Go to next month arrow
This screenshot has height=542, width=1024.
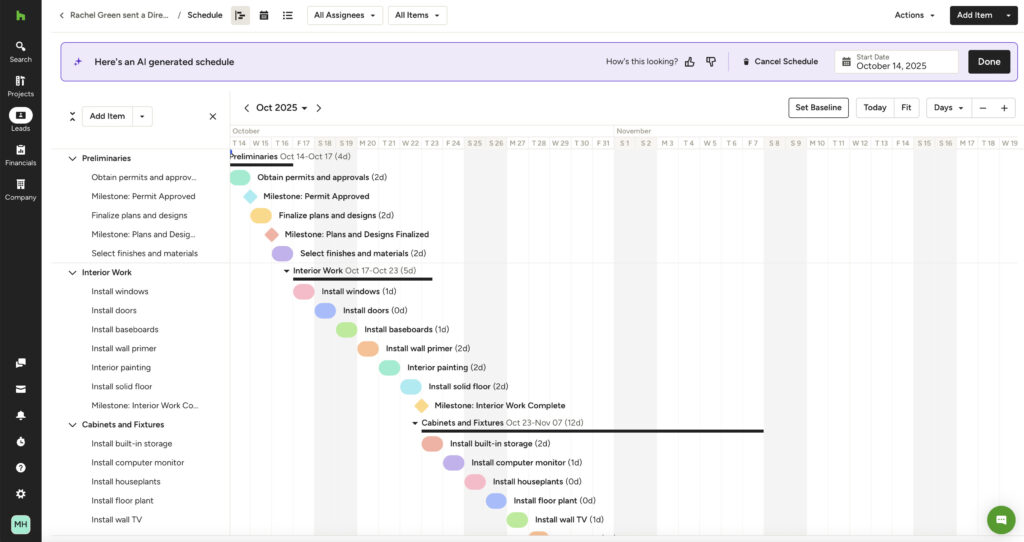(x=319, y=108)
